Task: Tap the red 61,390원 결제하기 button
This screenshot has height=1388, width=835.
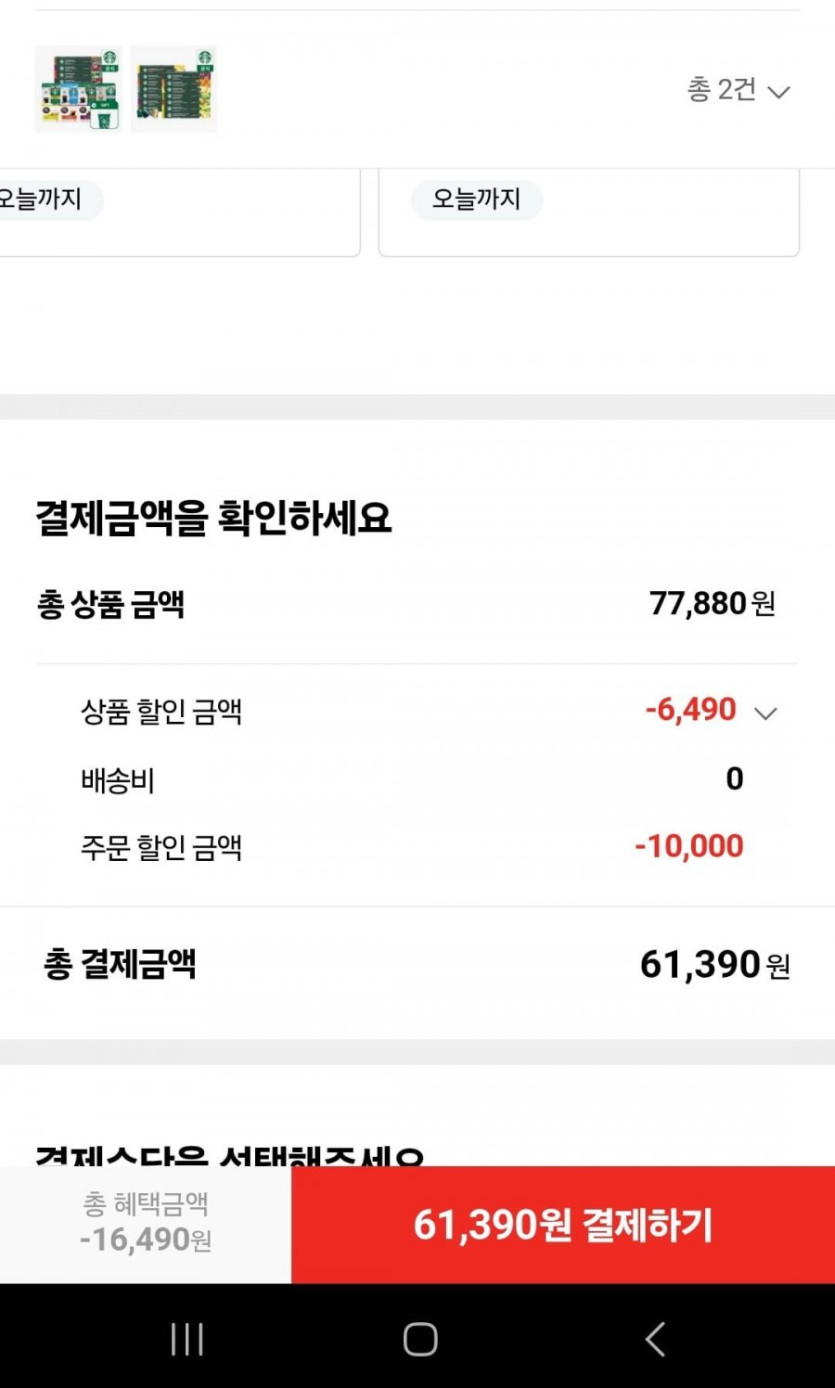Action: (x=562, y=1225)
